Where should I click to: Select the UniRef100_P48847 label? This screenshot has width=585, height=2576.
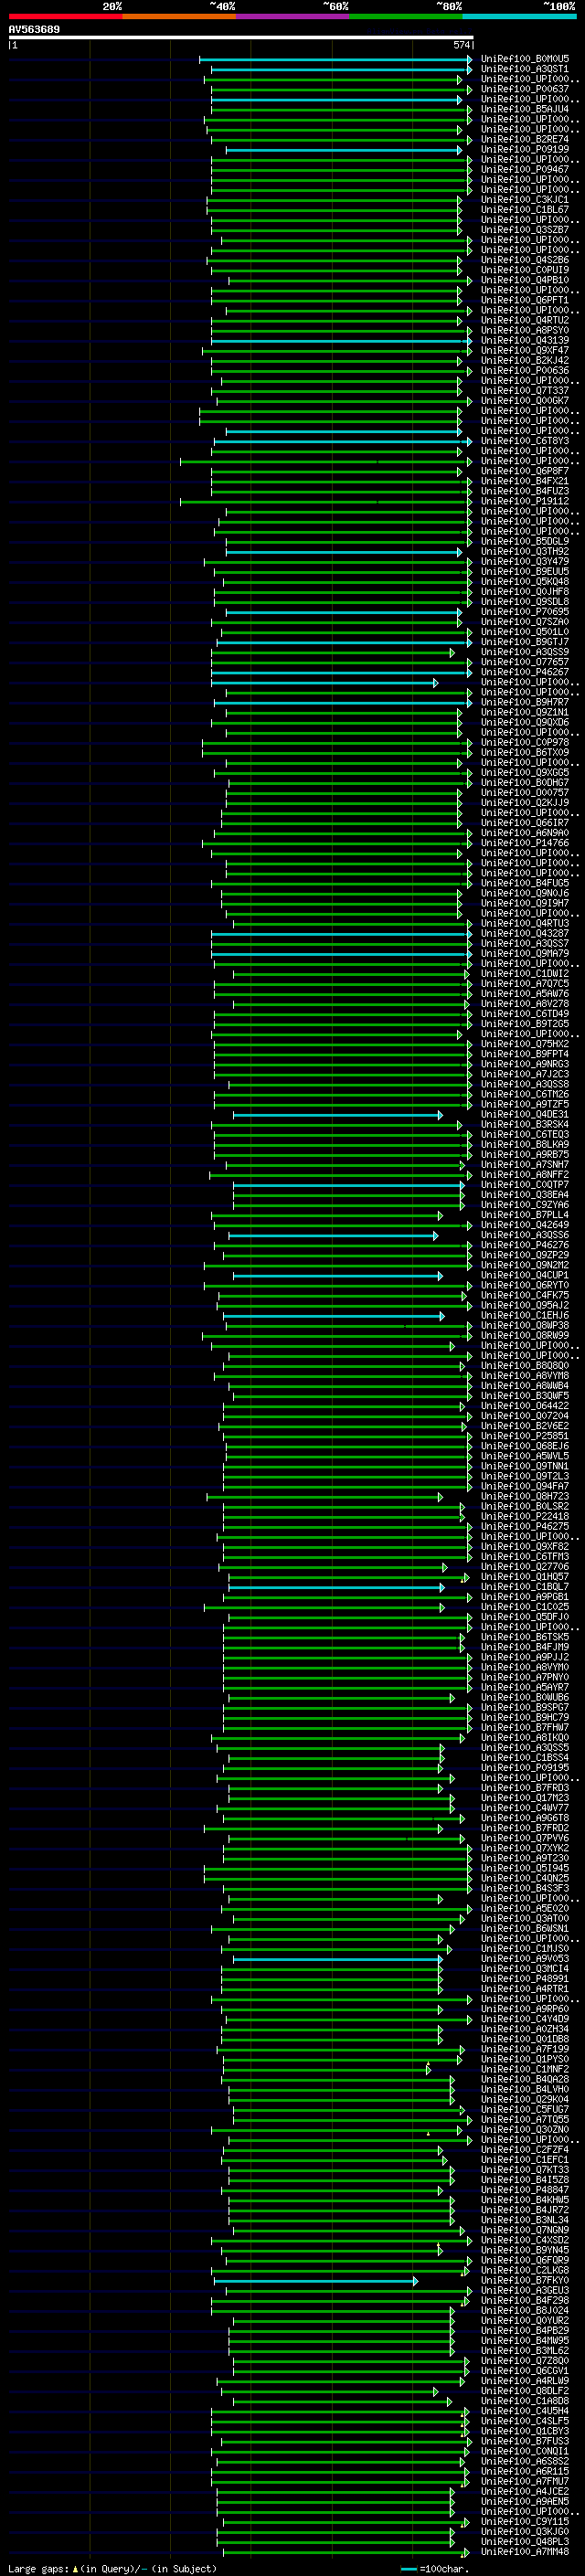click(x=525, y=2190)
